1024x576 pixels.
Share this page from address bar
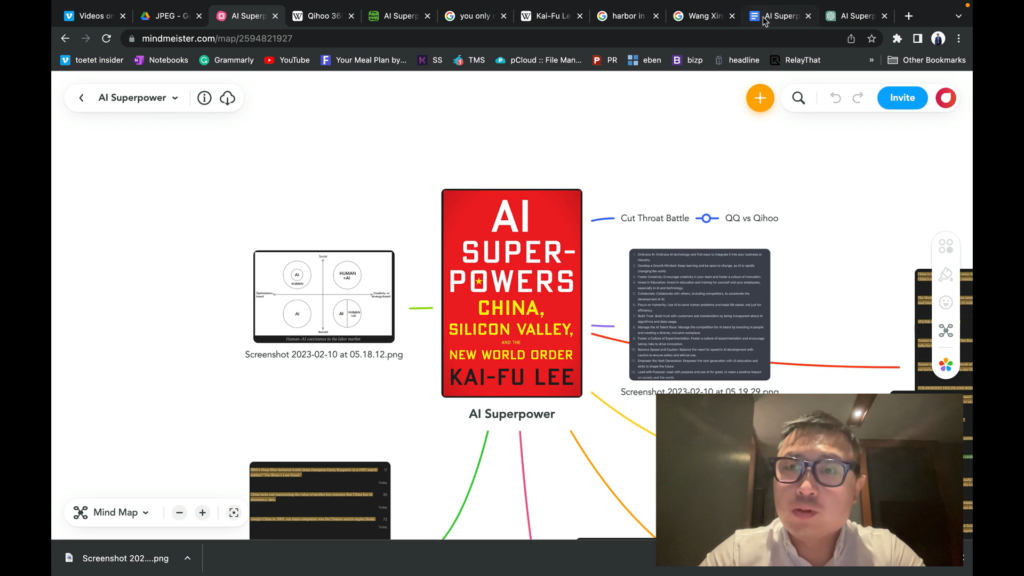(x=851, y=39)
